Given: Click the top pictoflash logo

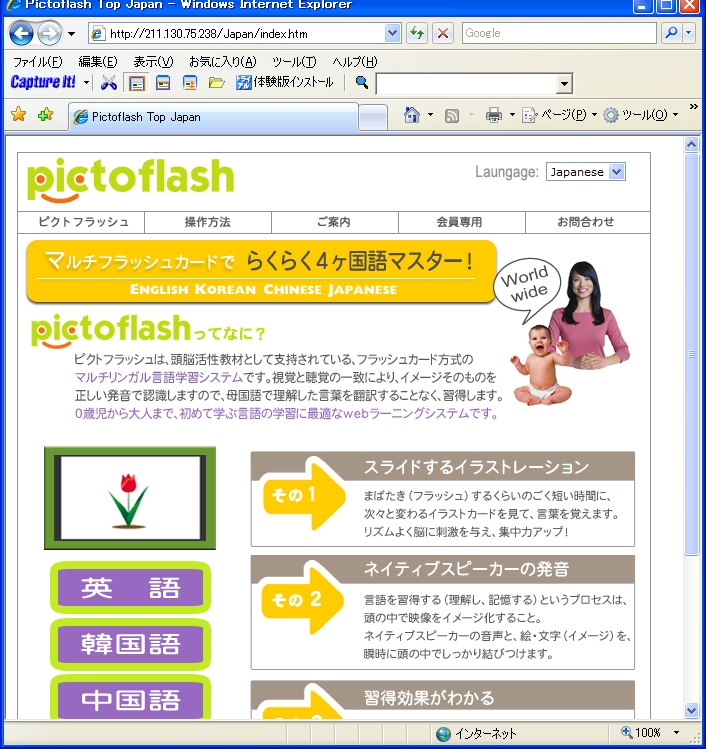Looking at the screenshot, I should (x=130, y=180).
